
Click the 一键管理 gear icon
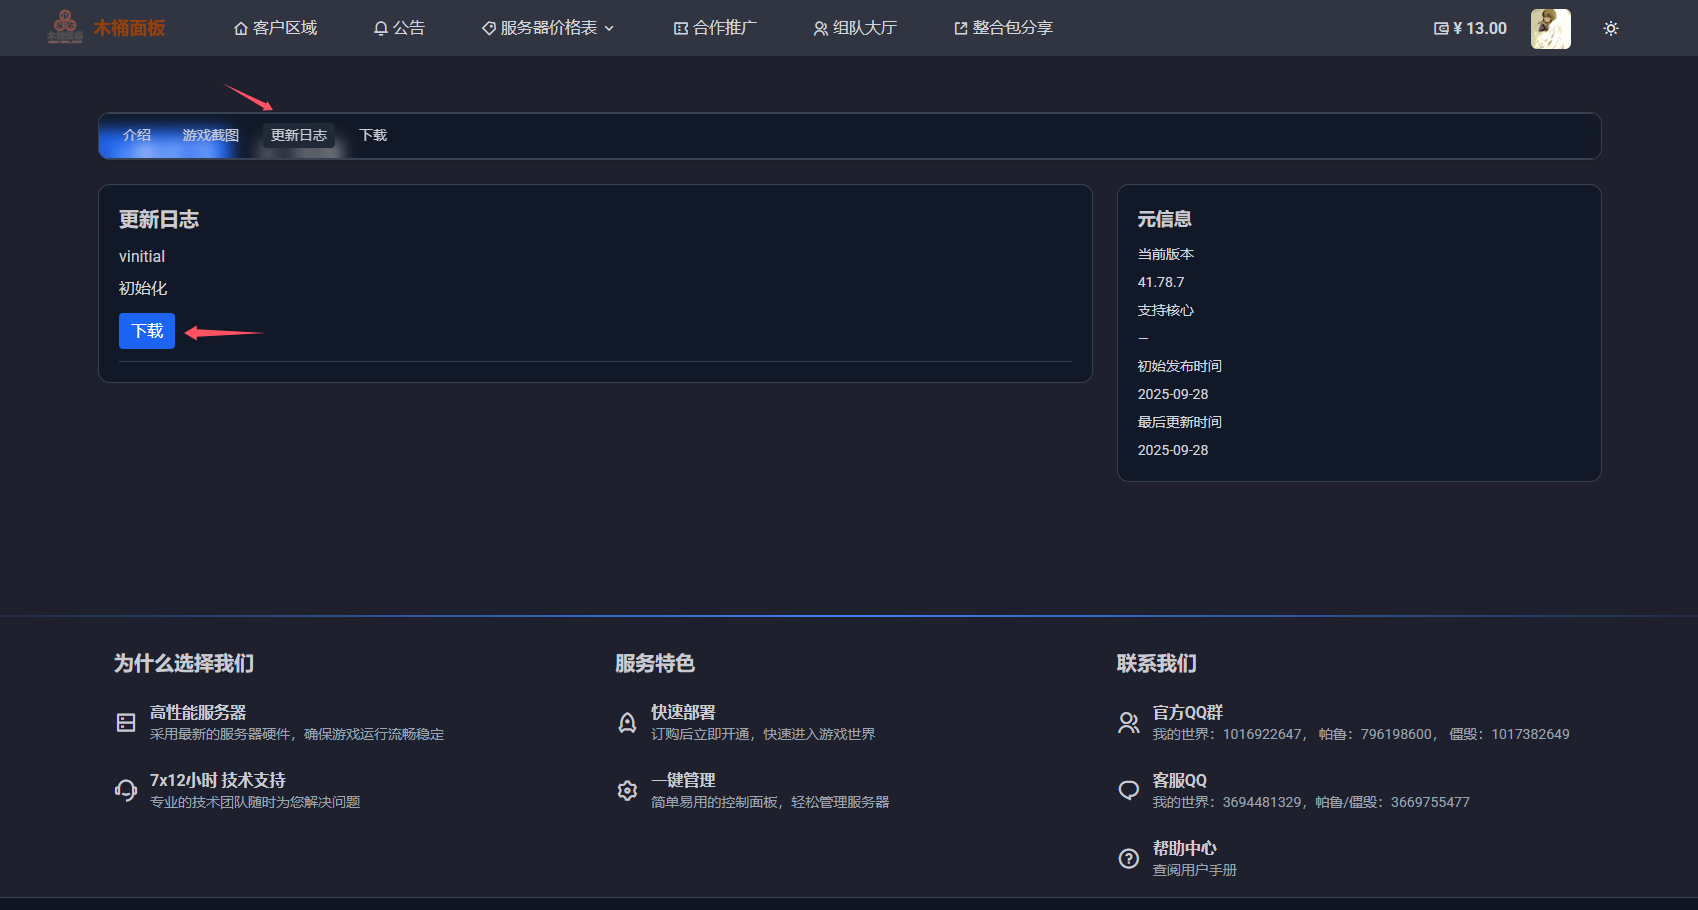tap(627, 790)
